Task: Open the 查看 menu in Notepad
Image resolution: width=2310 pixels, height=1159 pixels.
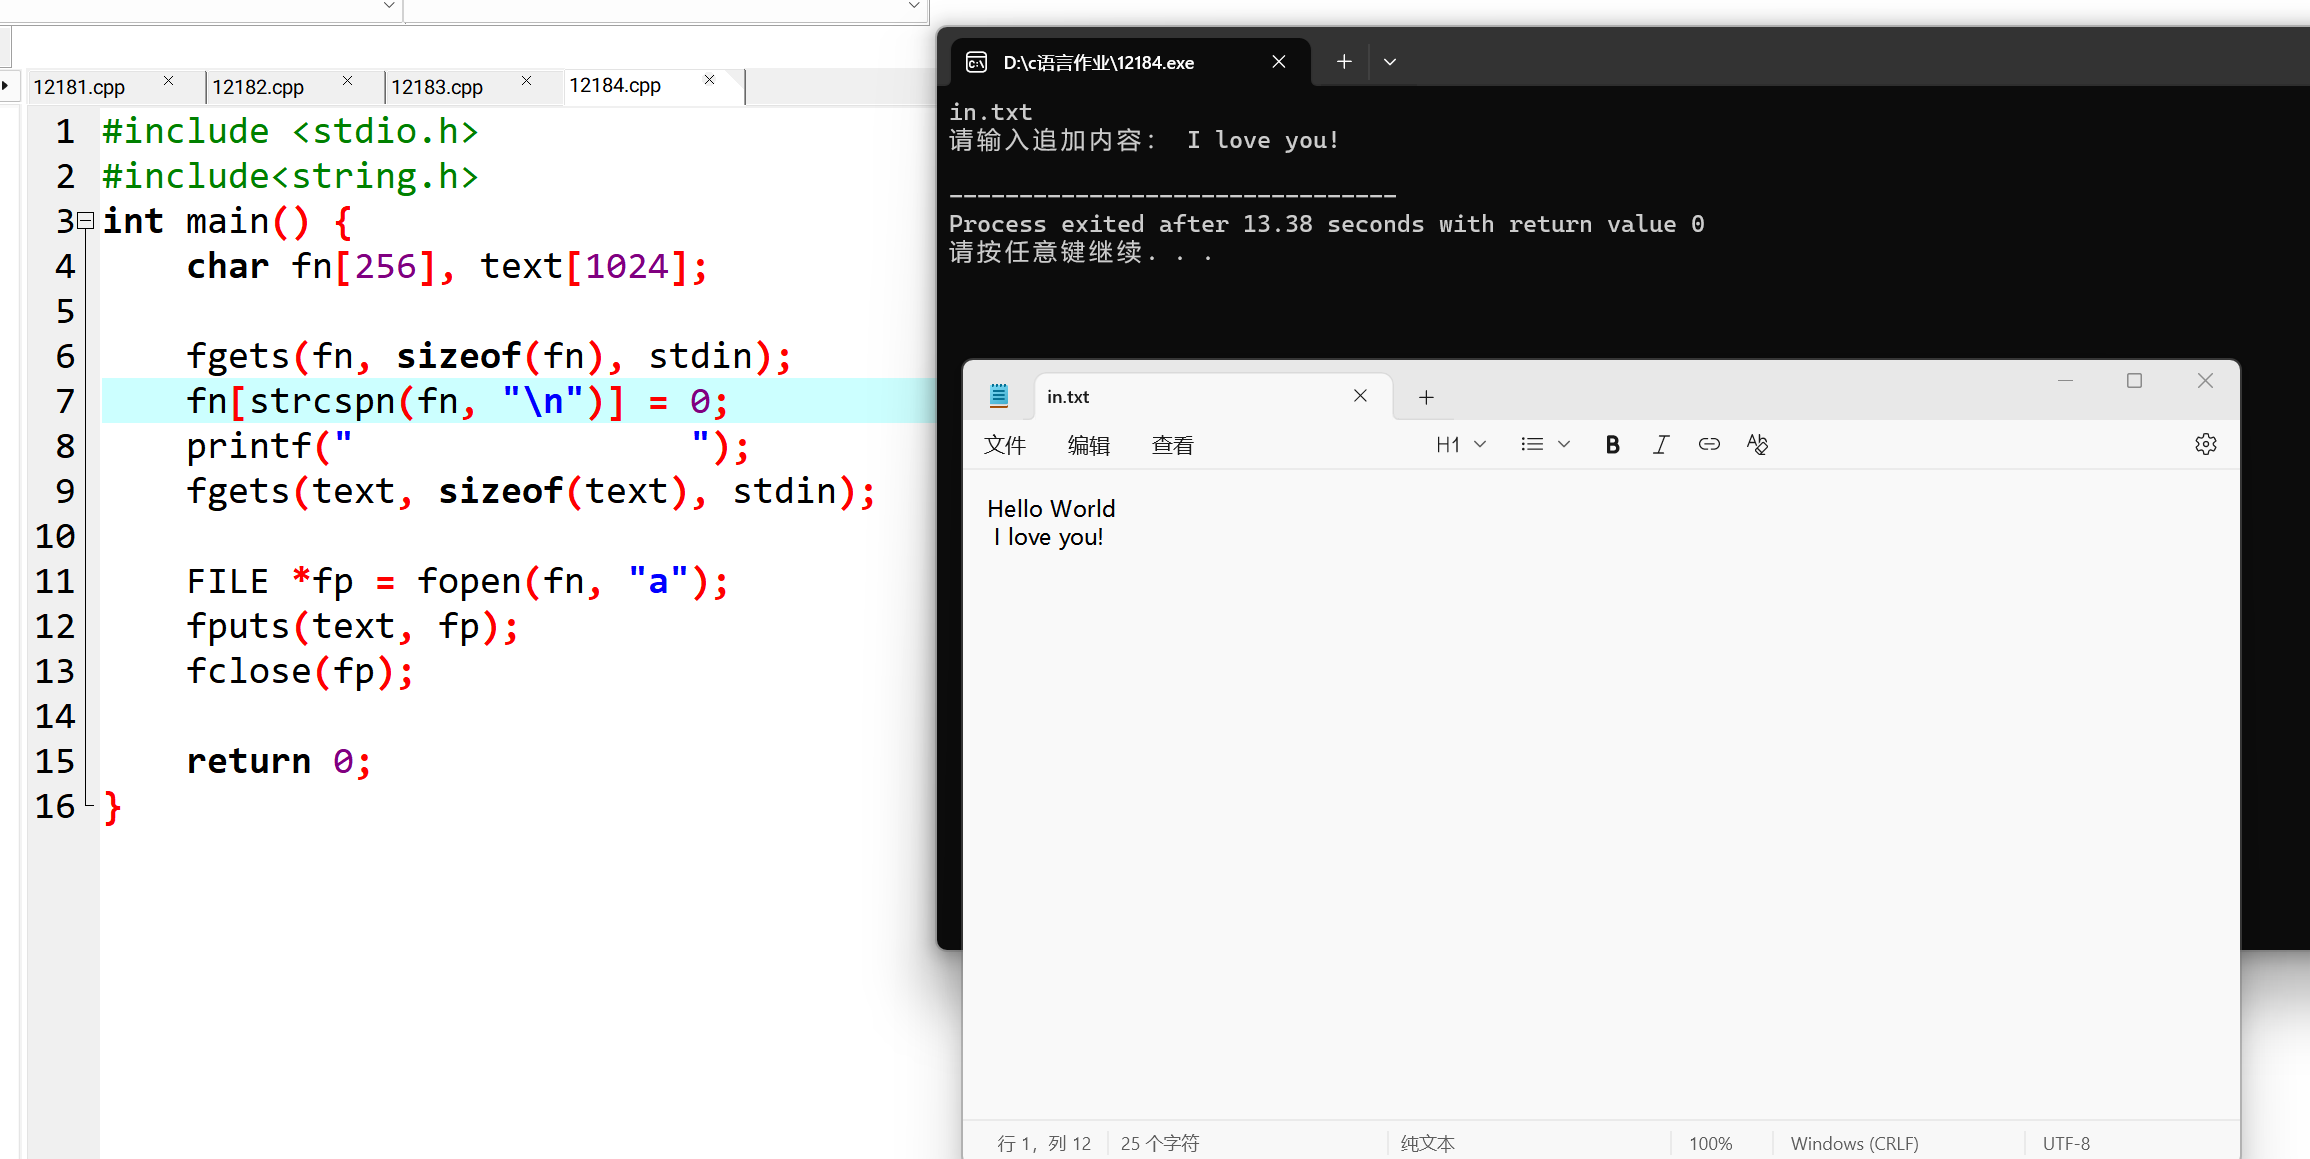Action: (x=1172, y=446)
